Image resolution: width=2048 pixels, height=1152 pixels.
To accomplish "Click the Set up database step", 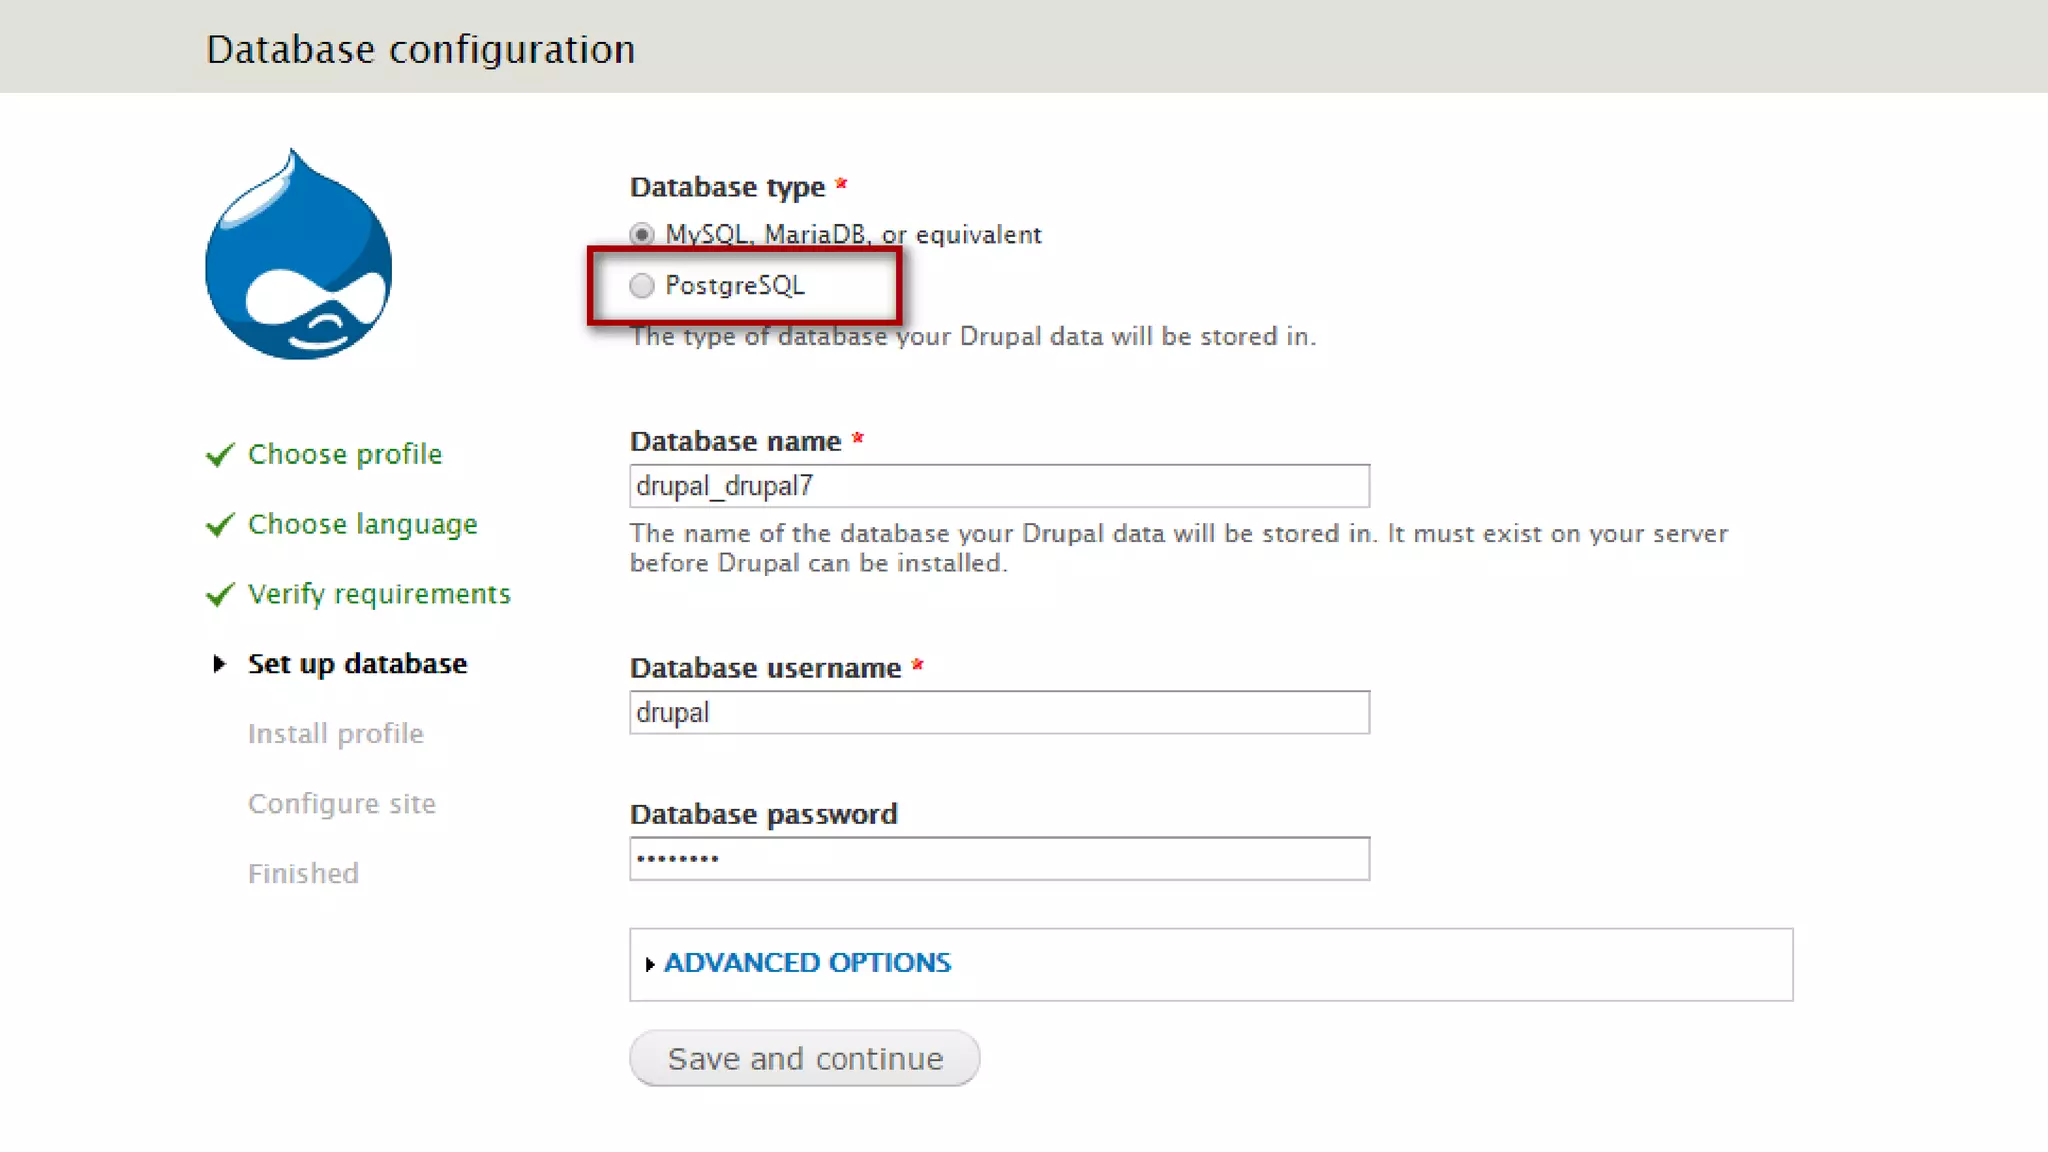I will click(x=357, y=664).
